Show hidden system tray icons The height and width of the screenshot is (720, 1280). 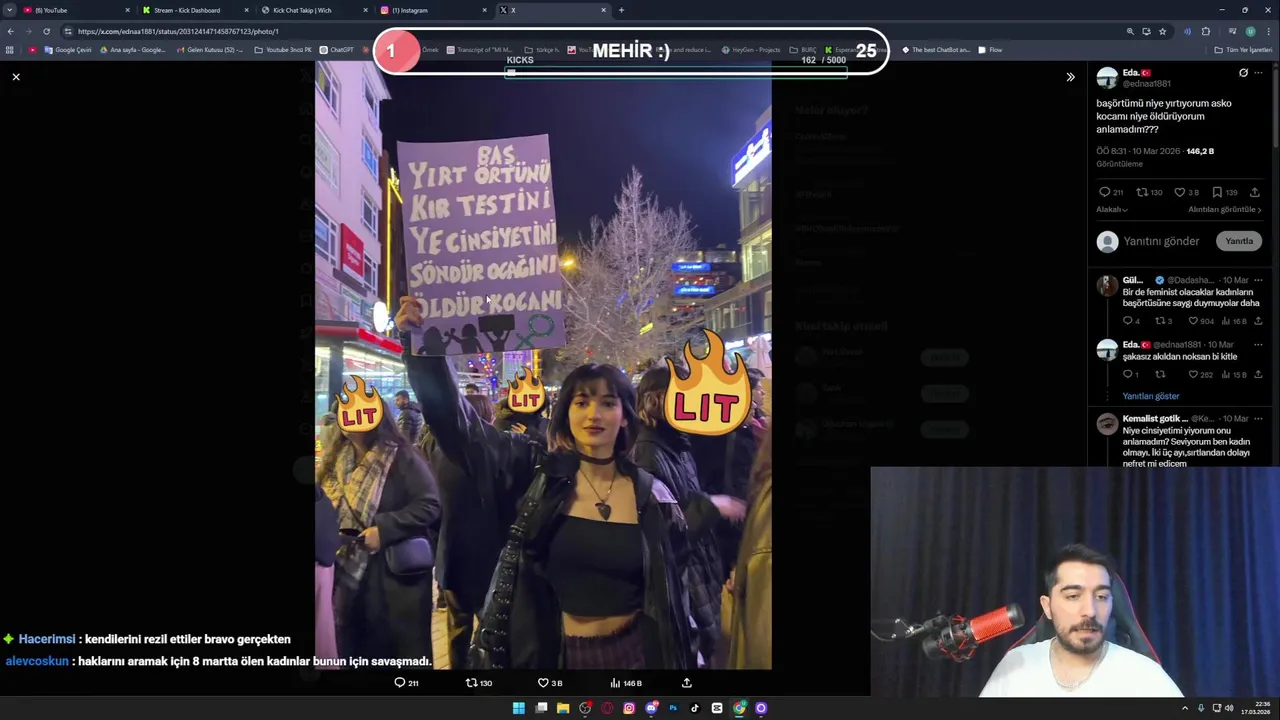(1187, 708)
